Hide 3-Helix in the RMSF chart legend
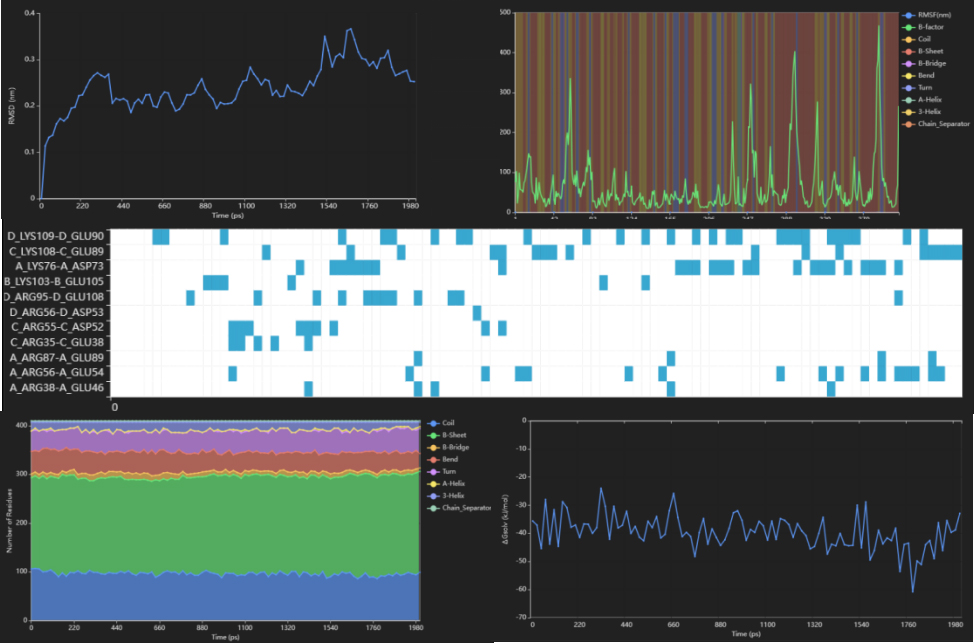974x644 pixels. coord(922,111)
